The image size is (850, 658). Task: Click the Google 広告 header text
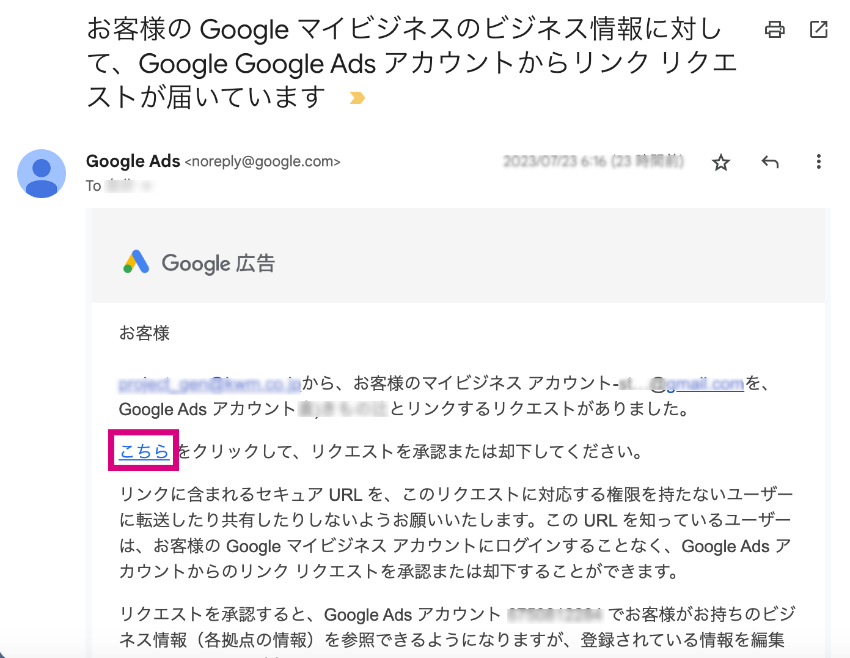[x=218, y=263]
